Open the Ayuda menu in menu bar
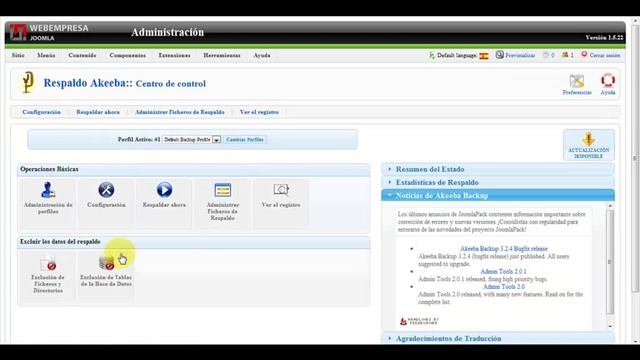This screenshot has width=640, height=360. coord(262,55)
